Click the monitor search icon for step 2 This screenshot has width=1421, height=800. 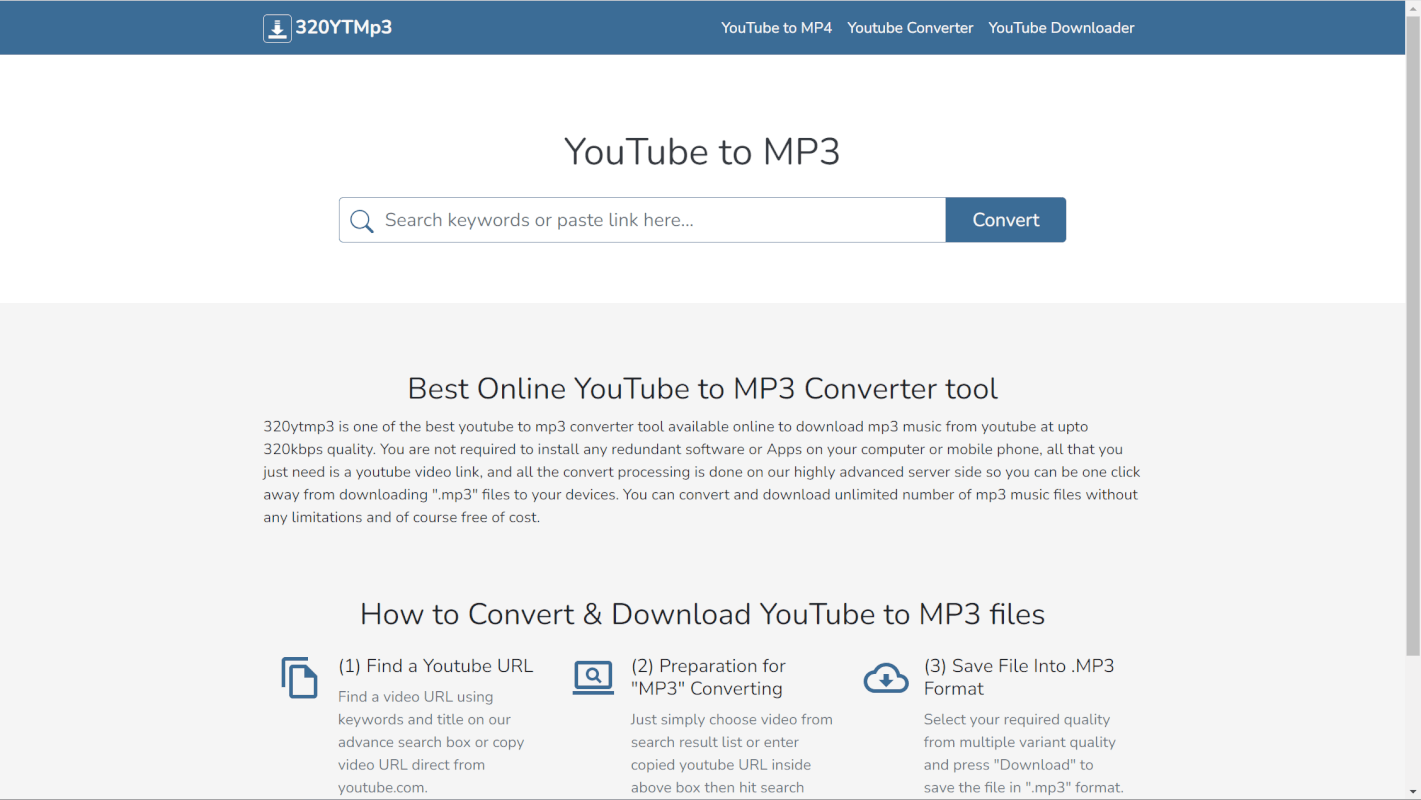[593, 678]
